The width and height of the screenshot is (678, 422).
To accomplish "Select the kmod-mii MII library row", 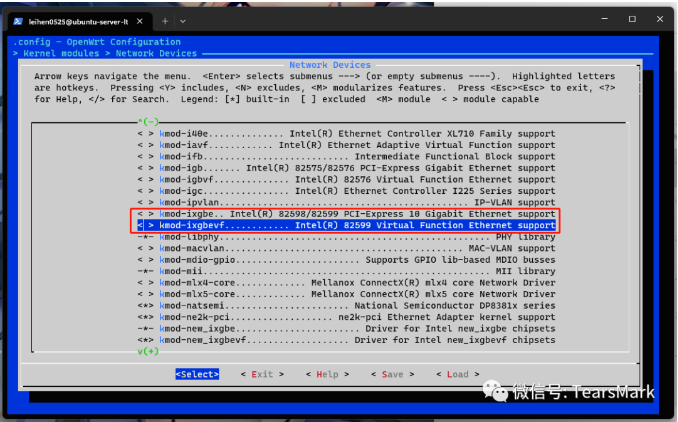I will (346, 271).
